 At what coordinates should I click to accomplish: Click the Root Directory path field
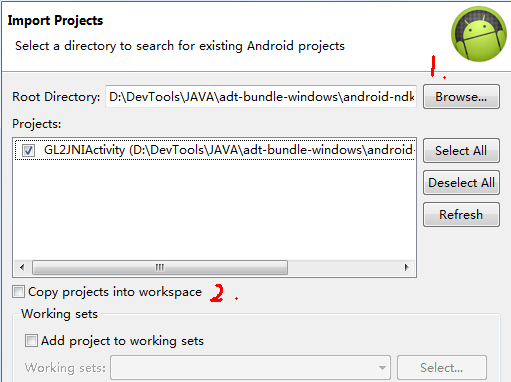261,97
